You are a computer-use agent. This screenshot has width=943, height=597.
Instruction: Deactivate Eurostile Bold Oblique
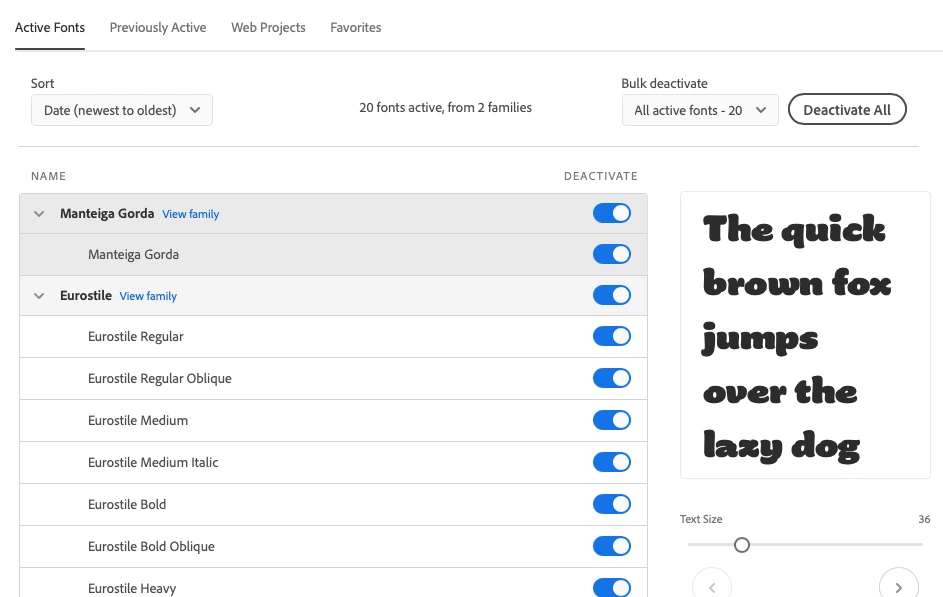612,546
